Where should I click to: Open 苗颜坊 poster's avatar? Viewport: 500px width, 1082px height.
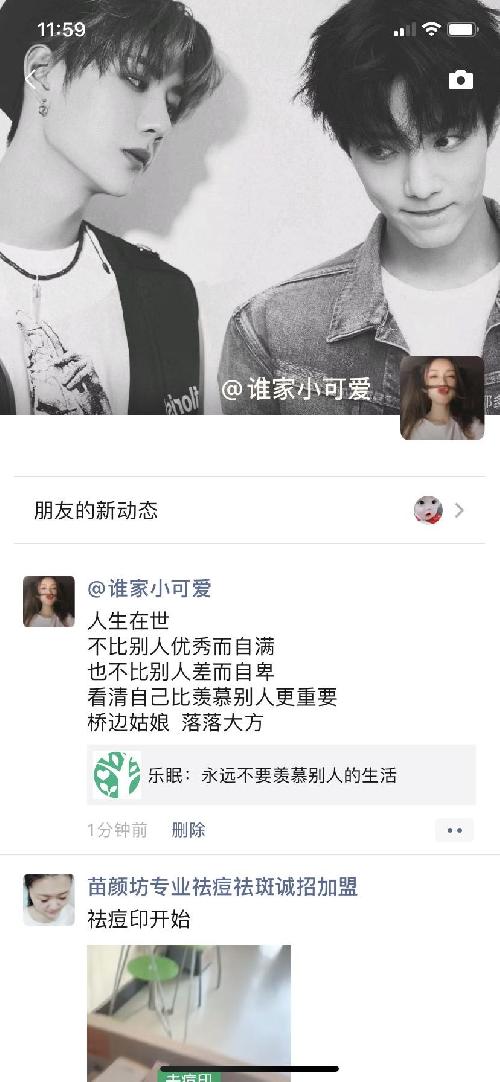[49, 900]
